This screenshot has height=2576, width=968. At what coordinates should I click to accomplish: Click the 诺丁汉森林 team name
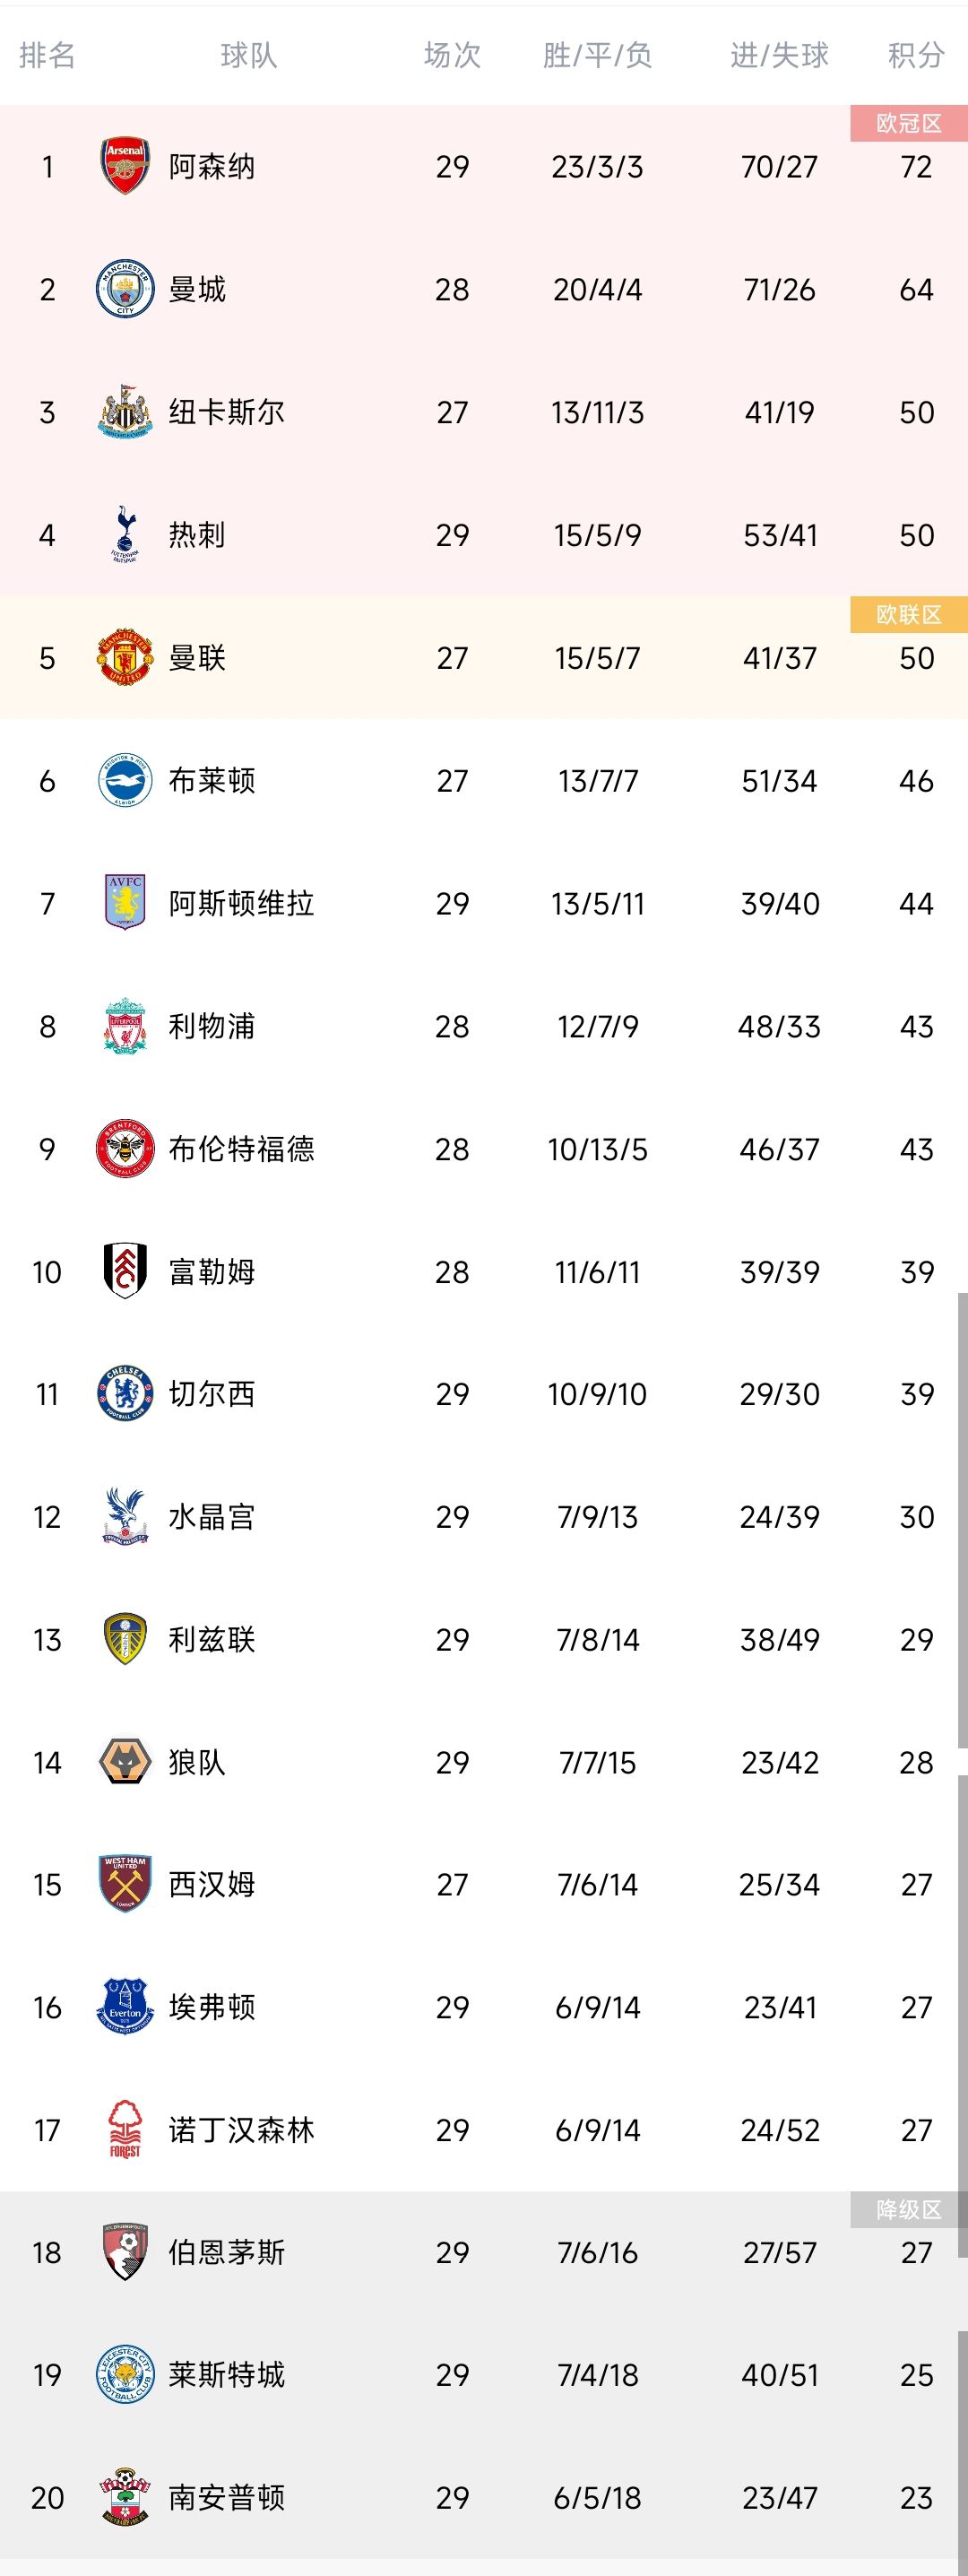point(241,2130)
